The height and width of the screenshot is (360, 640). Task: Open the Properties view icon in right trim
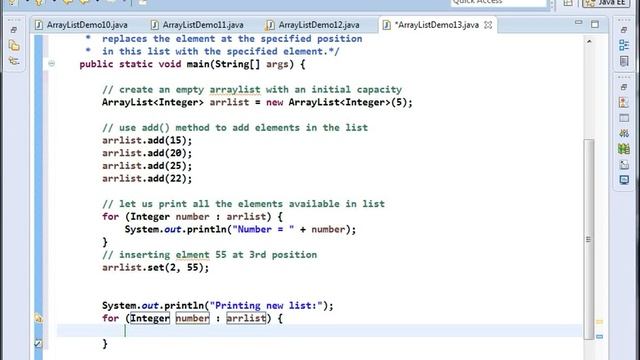[x=624, y=118]
